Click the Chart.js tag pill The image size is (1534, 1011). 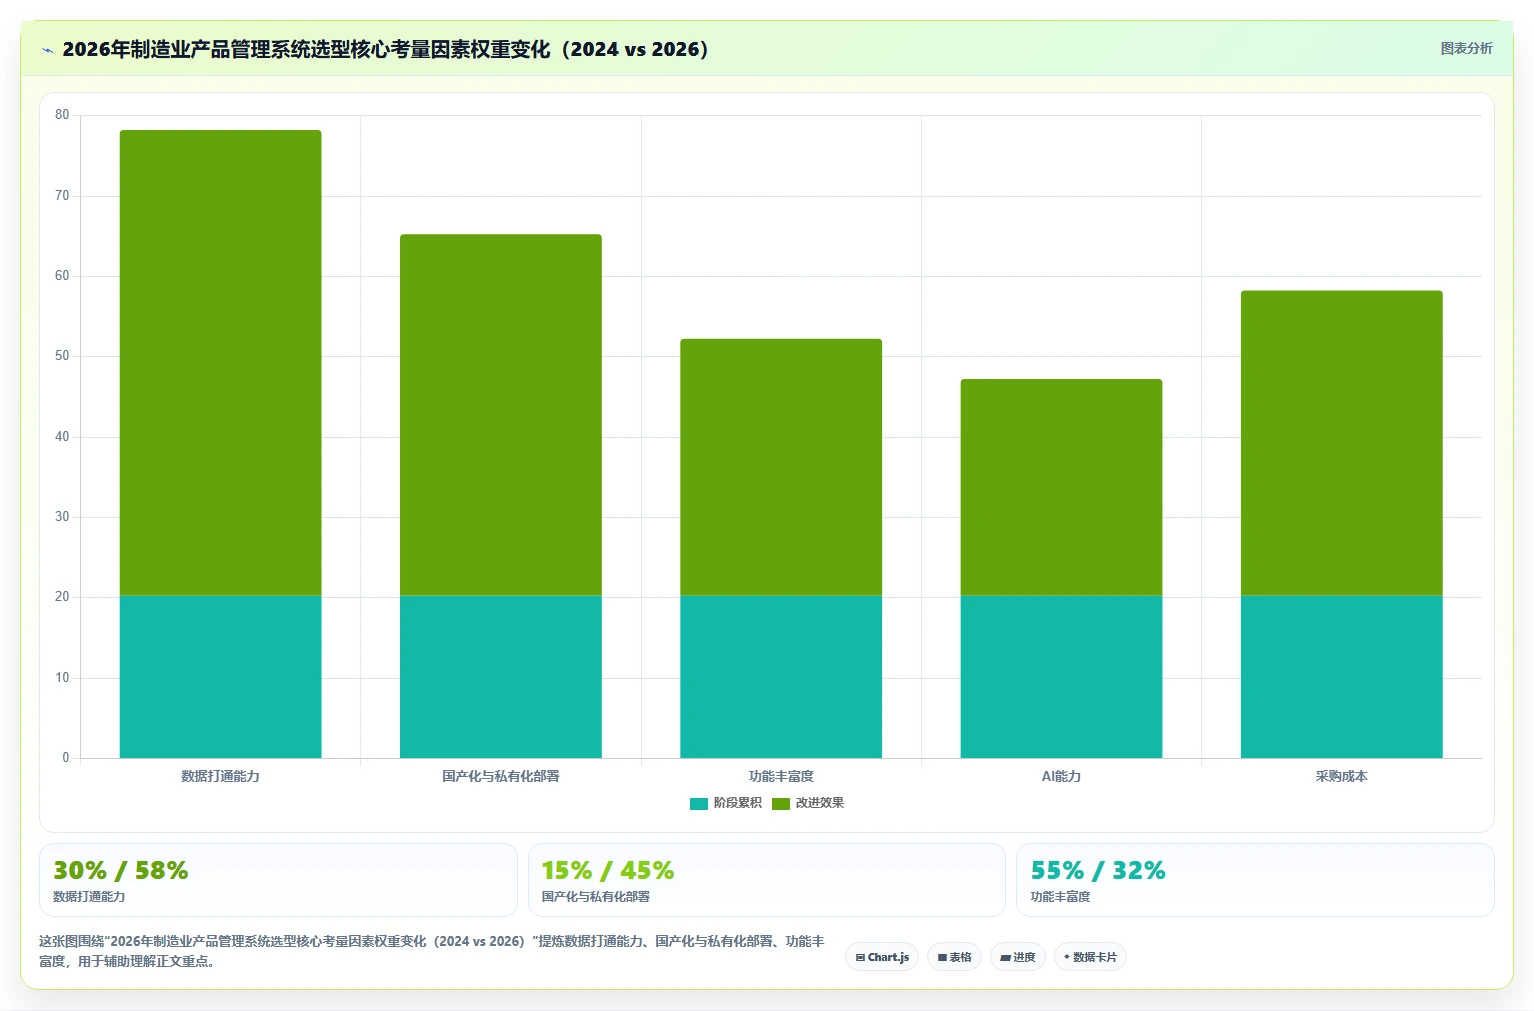coord(882,957)
